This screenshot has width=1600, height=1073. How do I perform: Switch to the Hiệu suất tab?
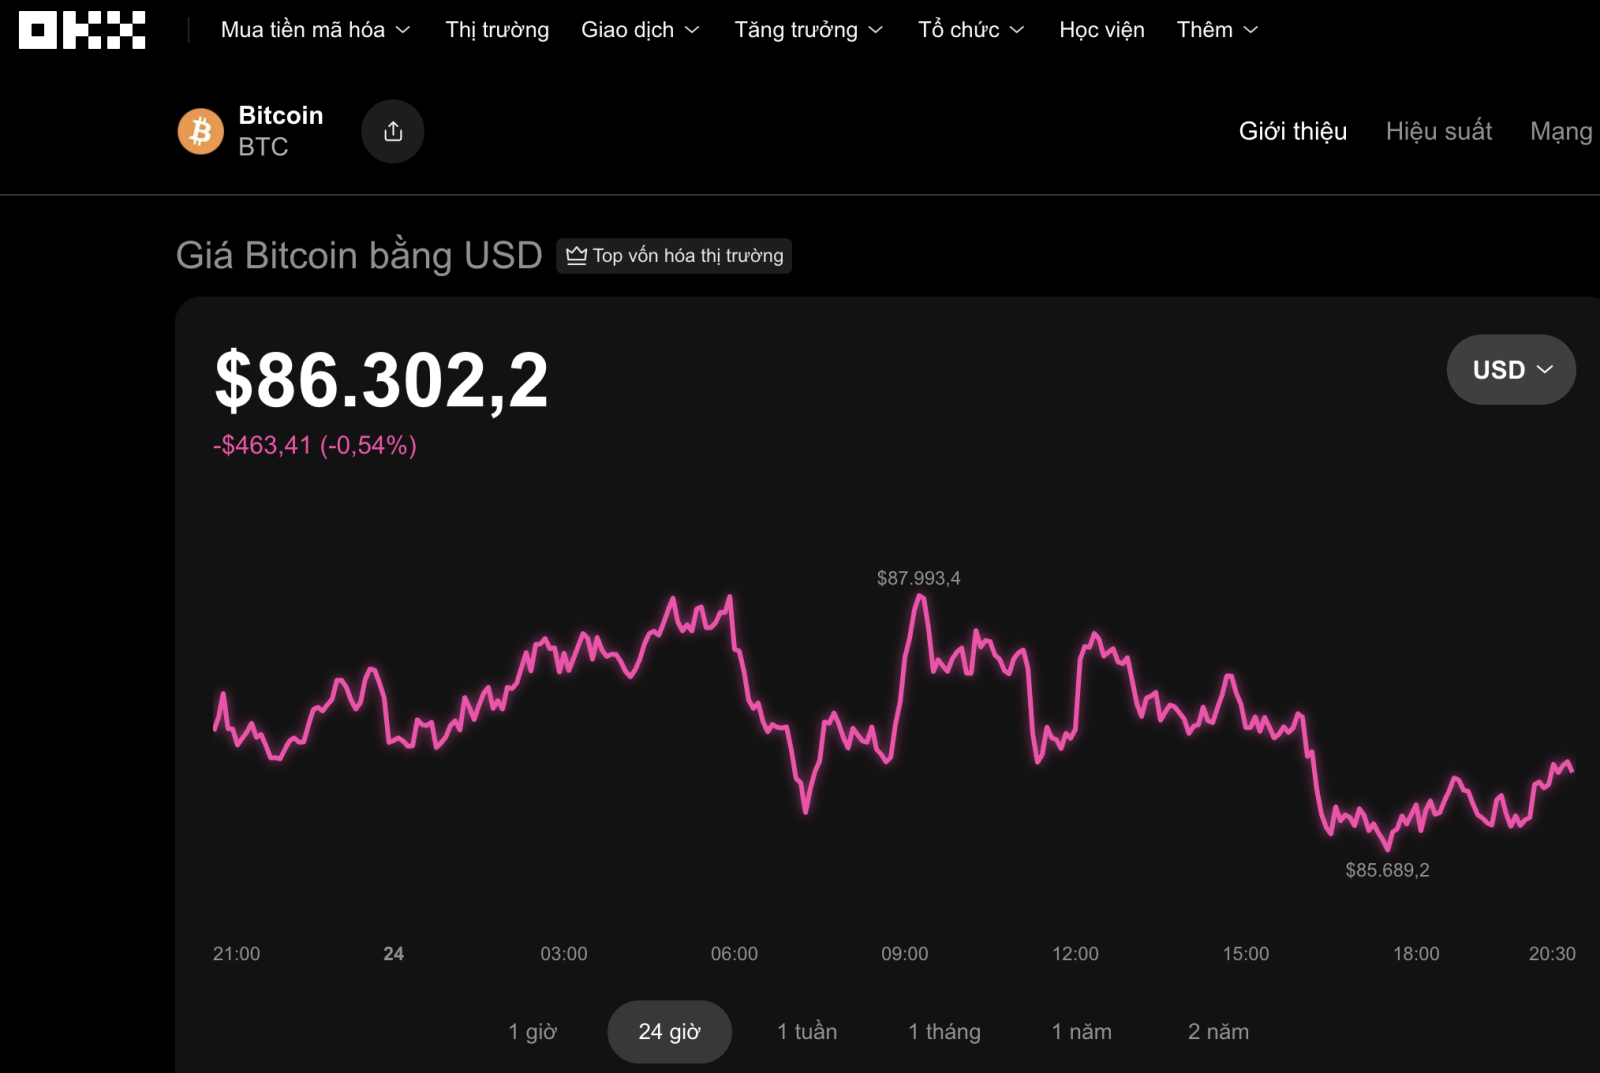click(x=1439, y=131)
